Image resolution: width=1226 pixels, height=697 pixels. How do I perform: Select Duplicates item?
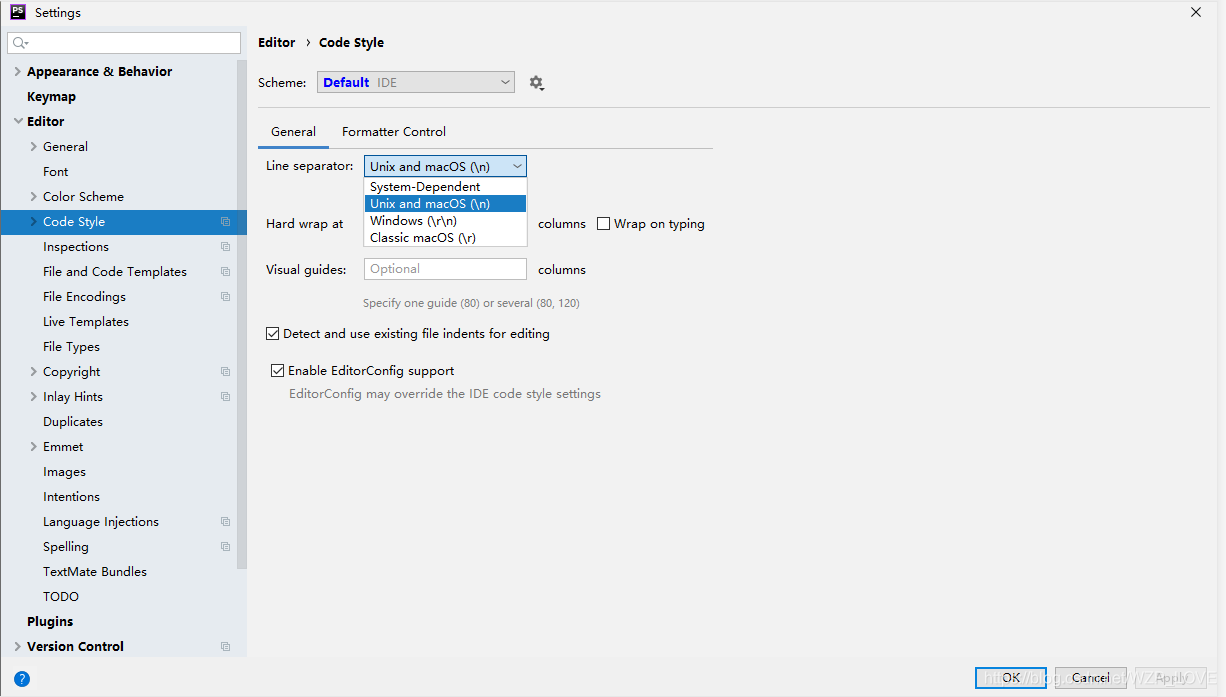pos(73,422)
